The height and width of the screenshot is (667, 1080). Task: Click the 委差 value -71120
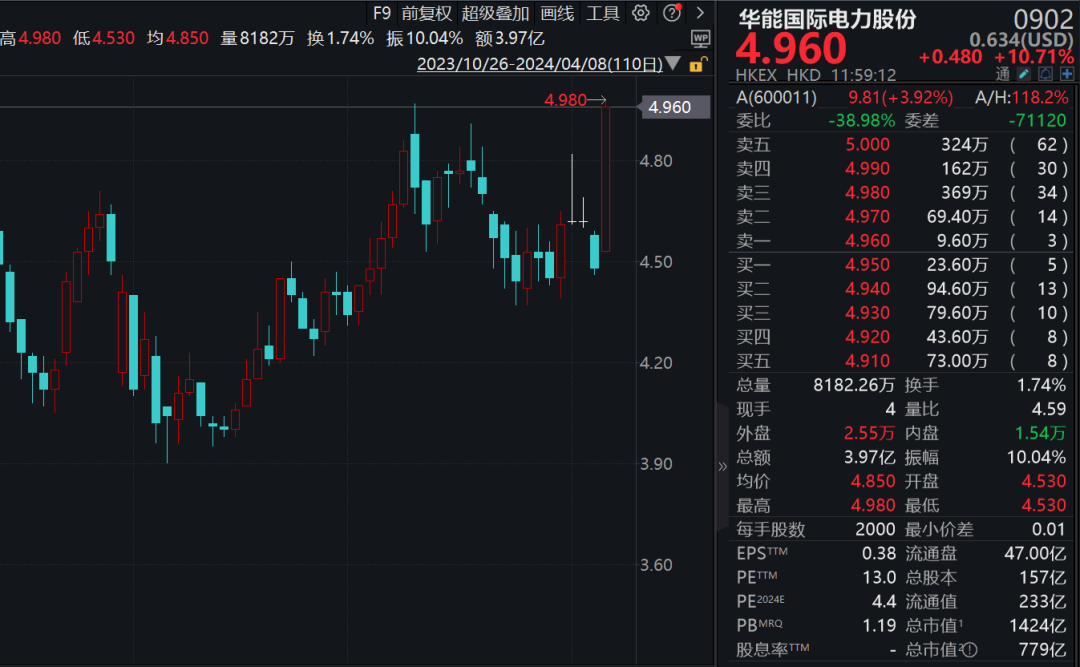(1037, 121)
